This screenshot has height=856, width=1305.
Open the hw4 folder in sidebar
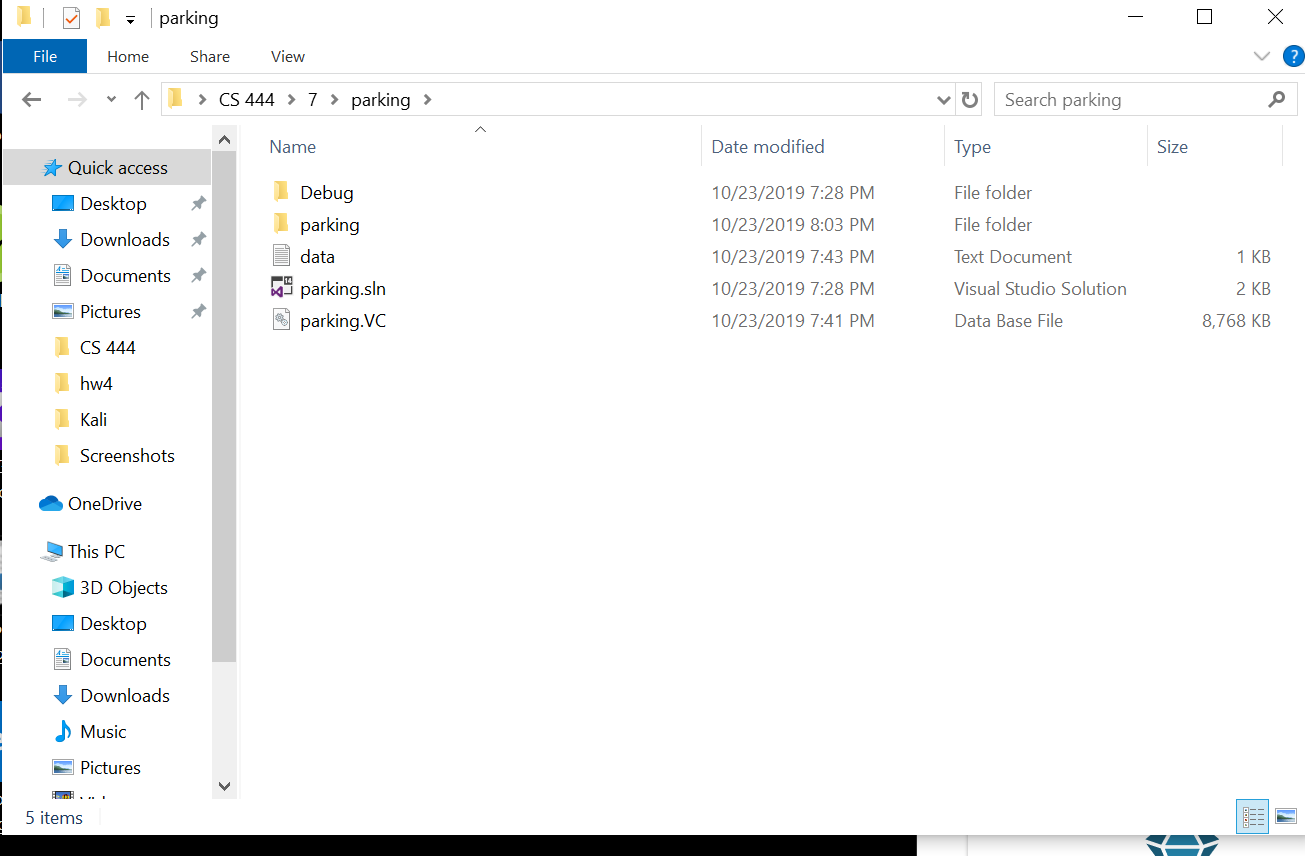[82, 384]
